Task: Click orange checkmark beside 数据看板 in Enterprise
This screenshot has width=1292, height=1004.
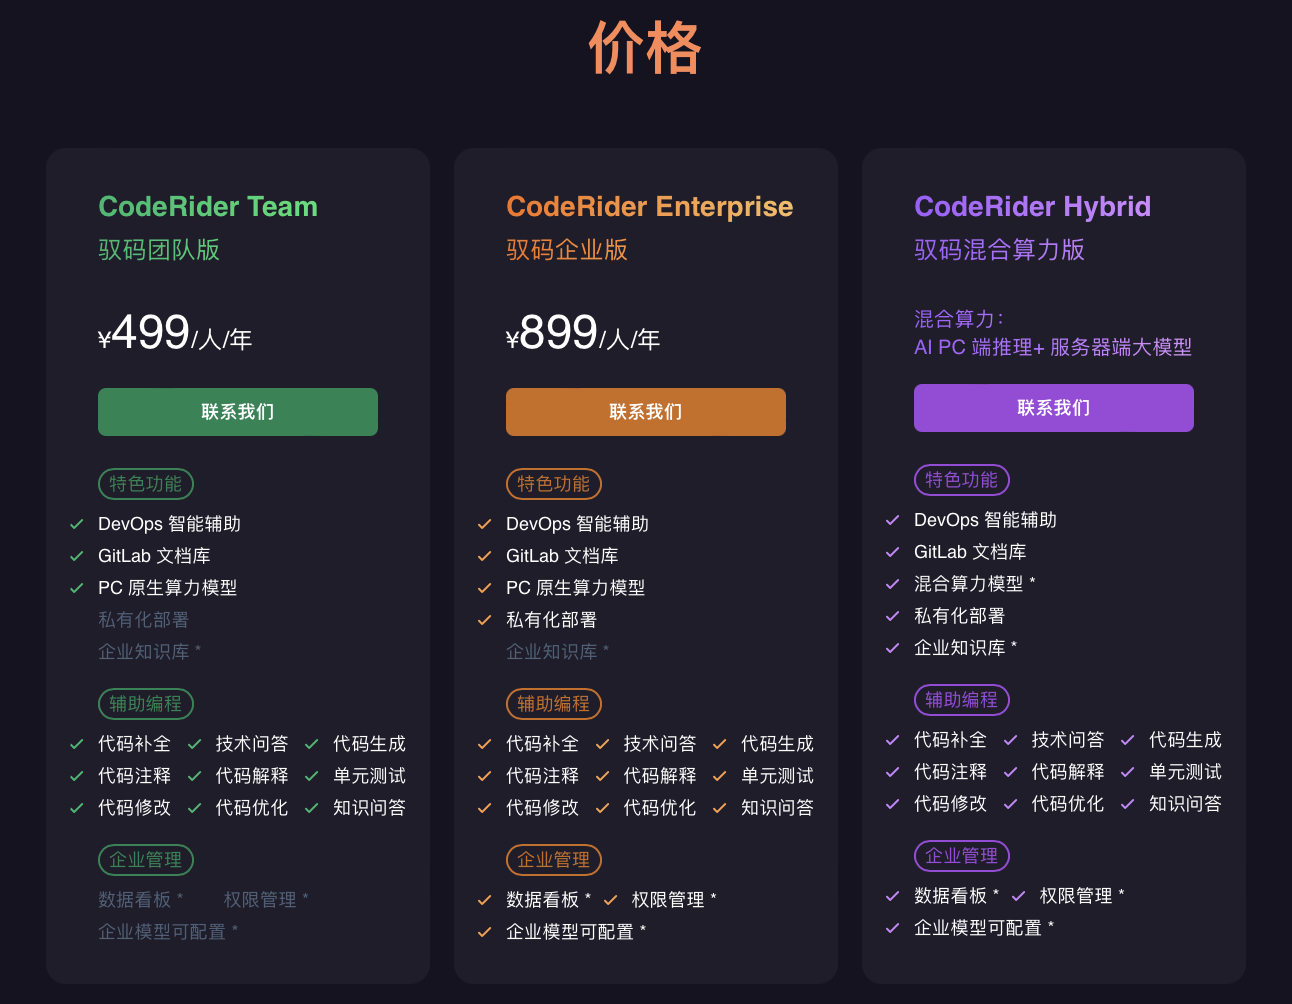Action: pyautogui.click(x=484, y=900)
